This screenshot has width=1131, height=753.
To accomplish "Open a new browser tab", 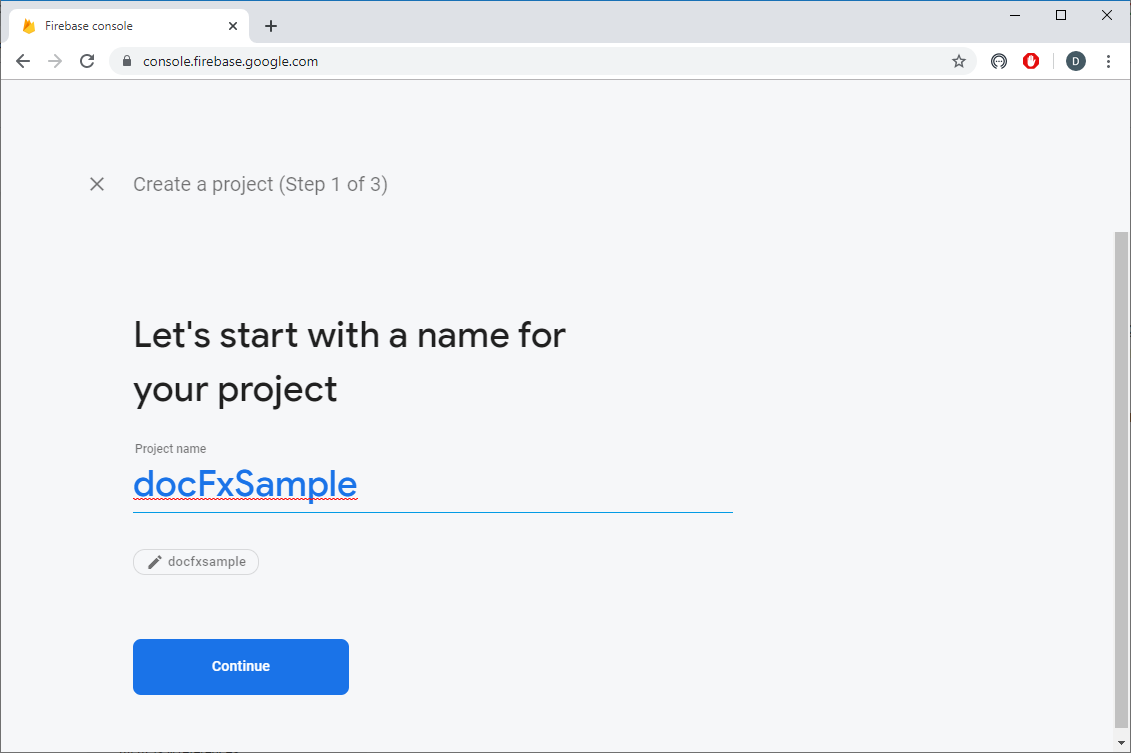I will [x=271, y=26].
